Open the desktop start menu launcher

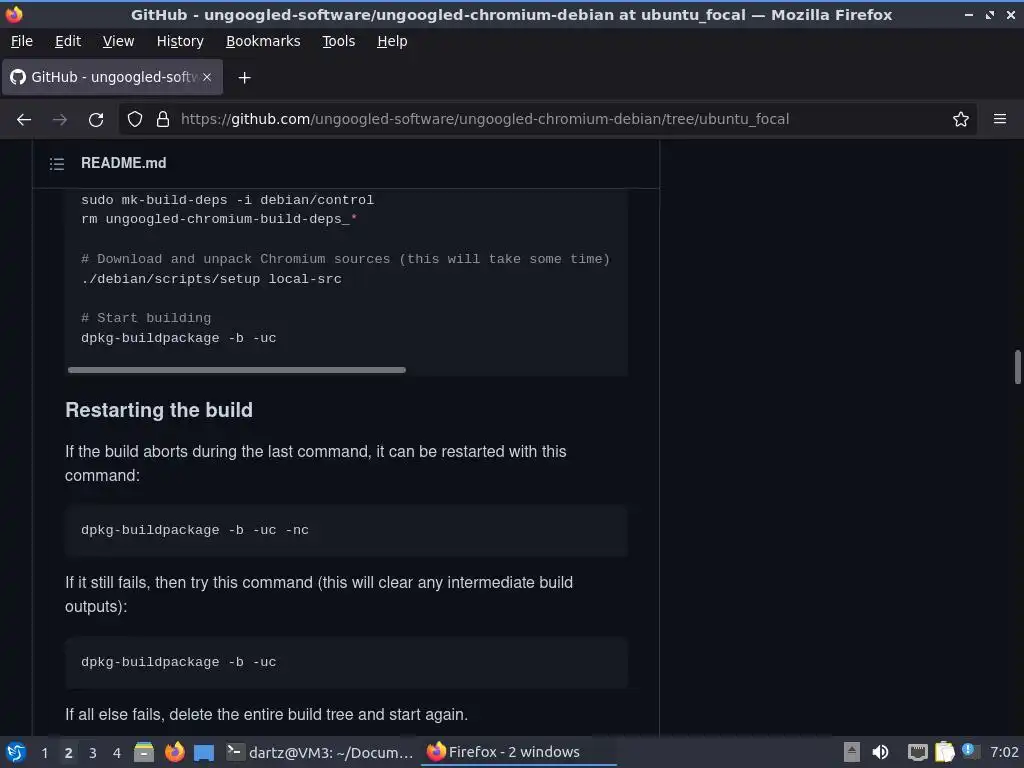[16, 752]
